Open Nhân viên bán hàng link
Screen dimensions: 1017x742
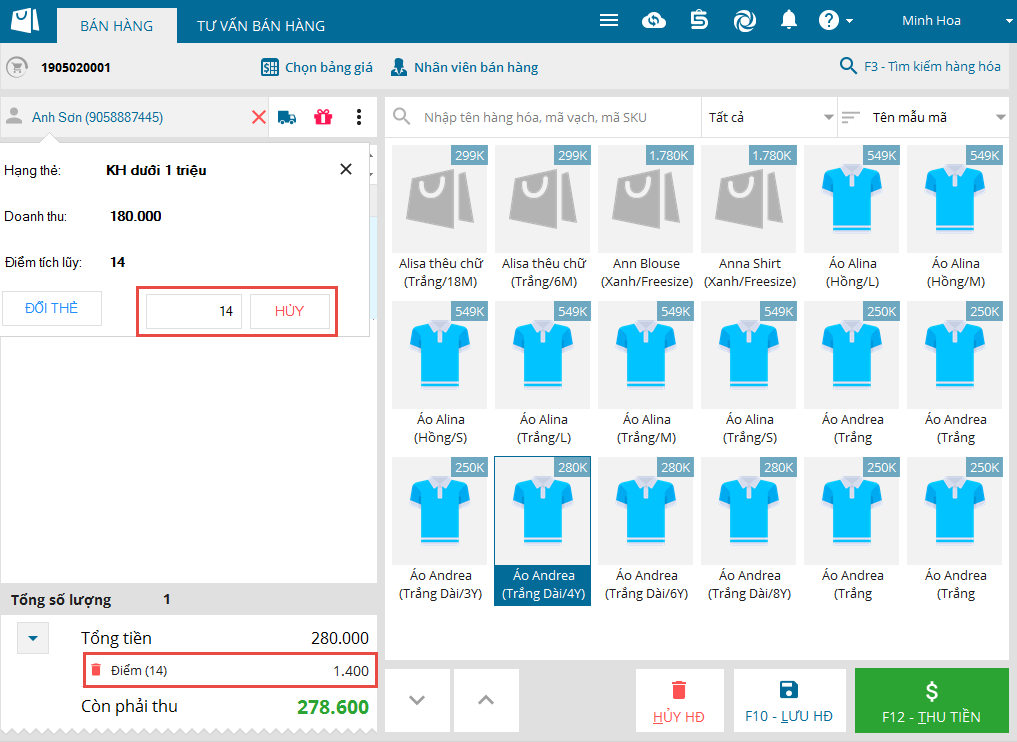point(476,67)
